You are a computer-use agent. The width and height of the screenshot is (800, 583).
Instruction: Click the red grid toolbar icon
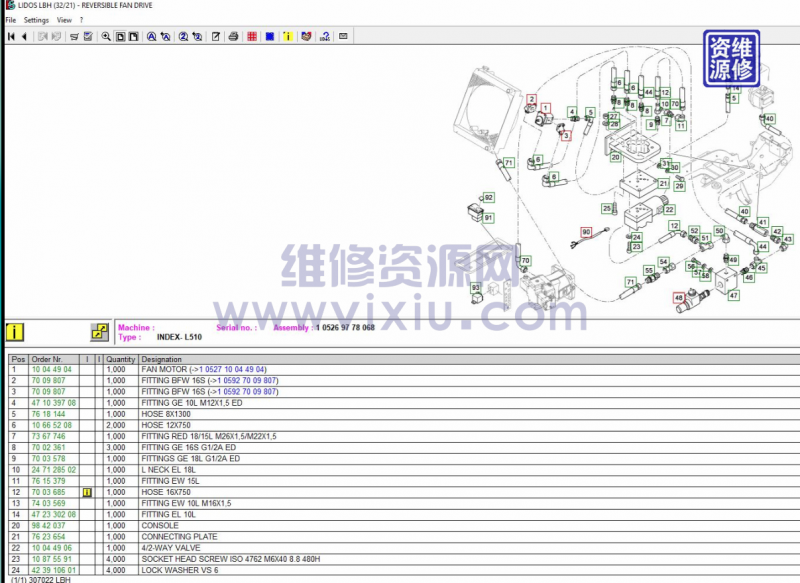252,37
